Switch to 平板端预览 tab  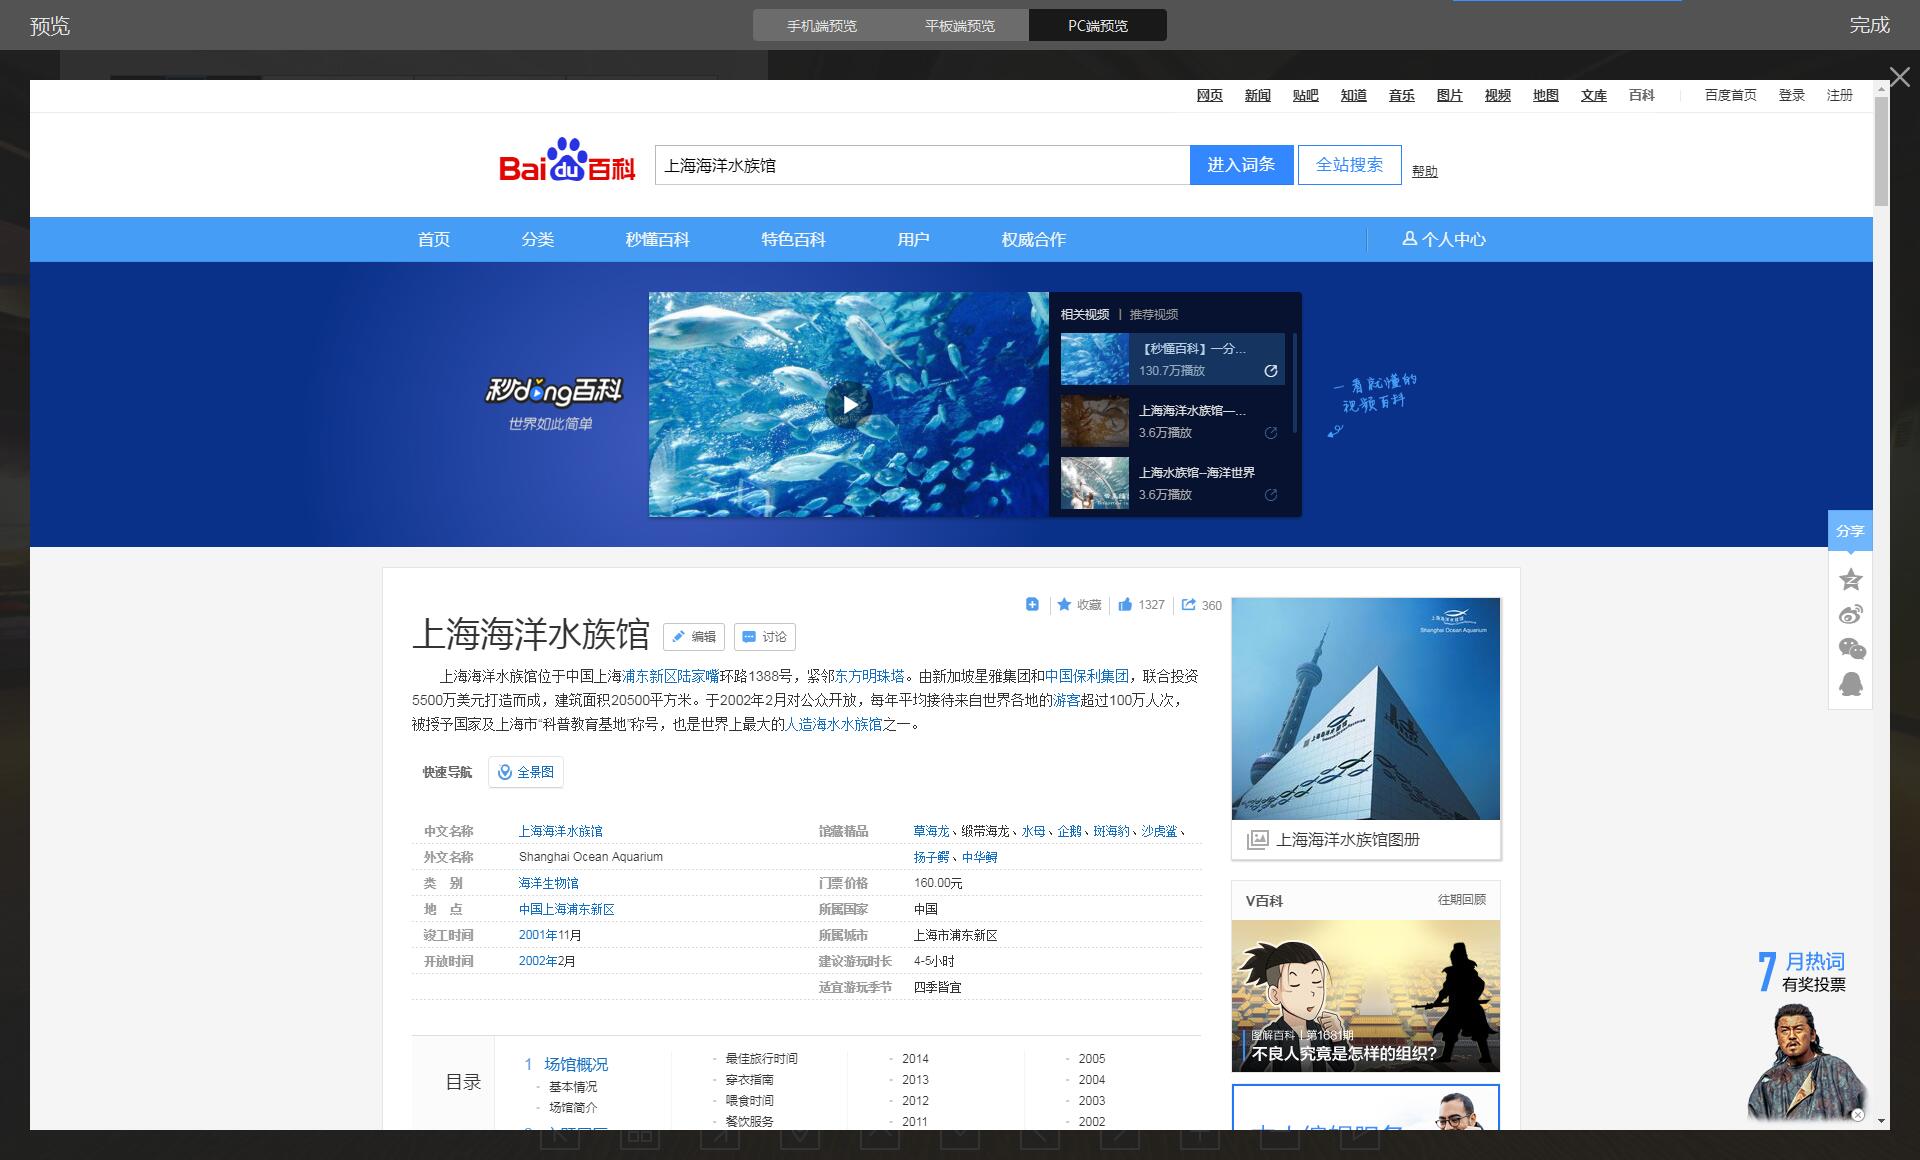[959, 26]
